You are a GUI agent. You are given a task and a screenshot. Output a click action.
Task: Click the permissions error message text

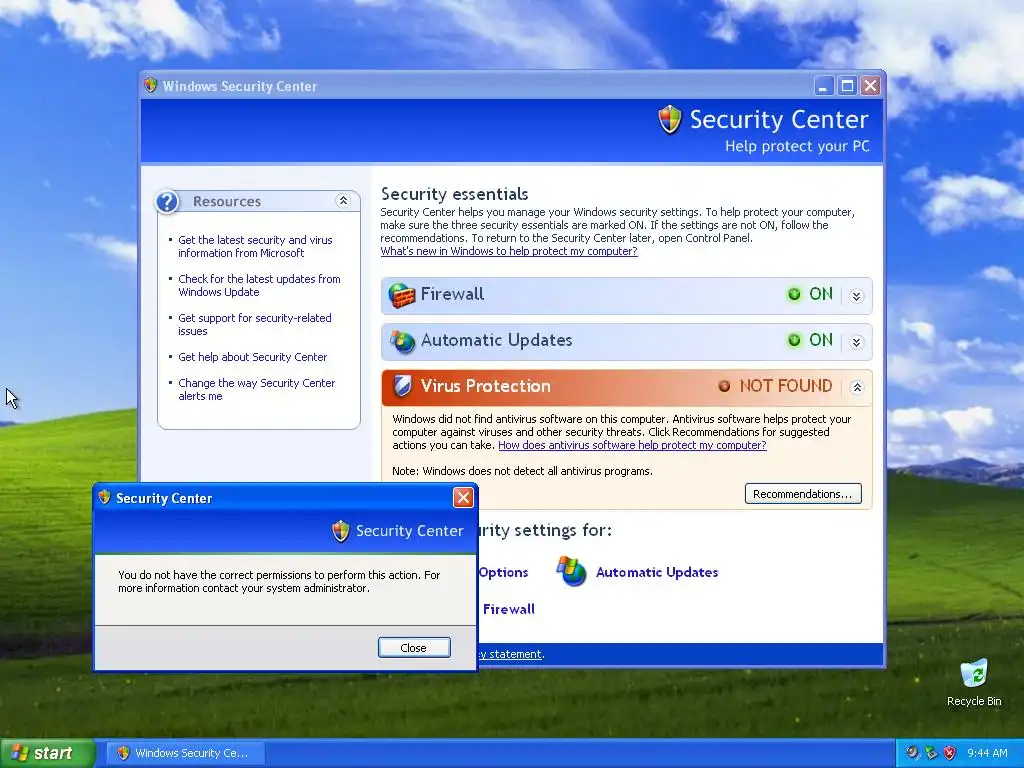[x=279, y=581]
